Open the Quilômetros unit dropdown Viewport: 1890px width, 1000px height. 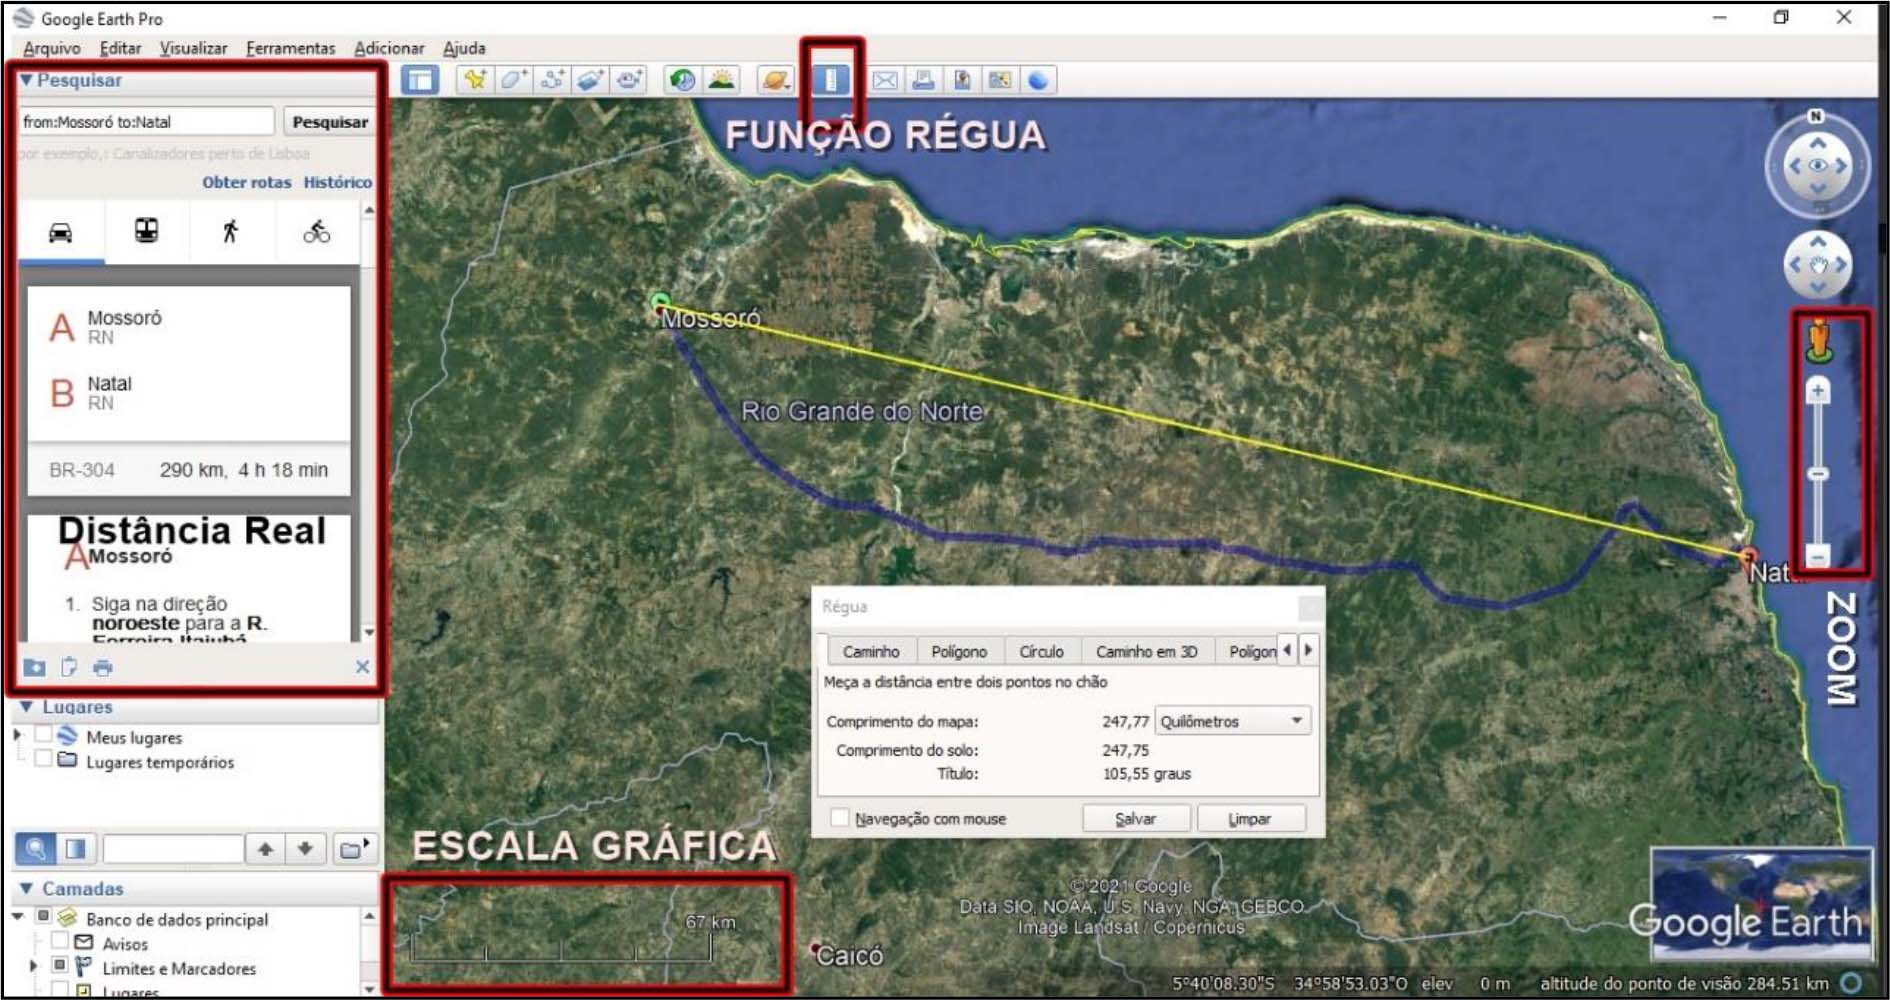point(1232,721)
